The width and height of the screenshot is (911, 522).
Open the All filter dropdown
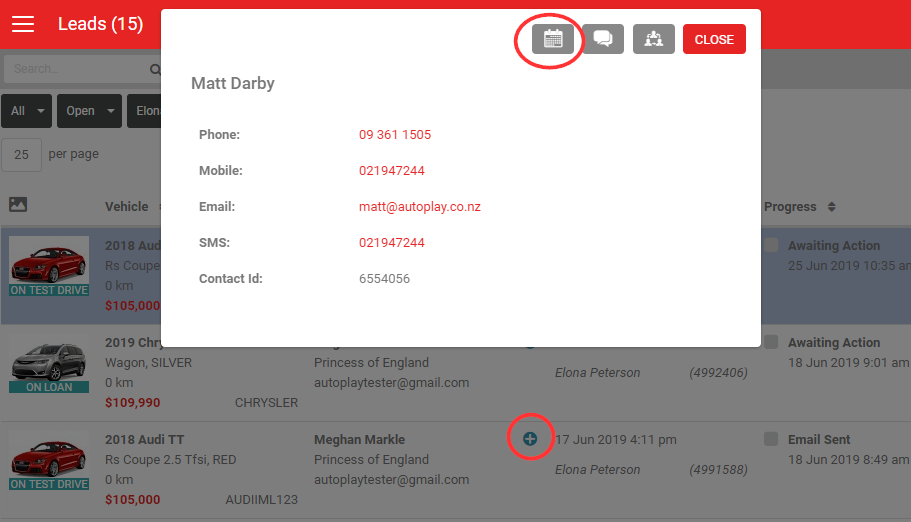pyautogui.click(x=27, y=111)
